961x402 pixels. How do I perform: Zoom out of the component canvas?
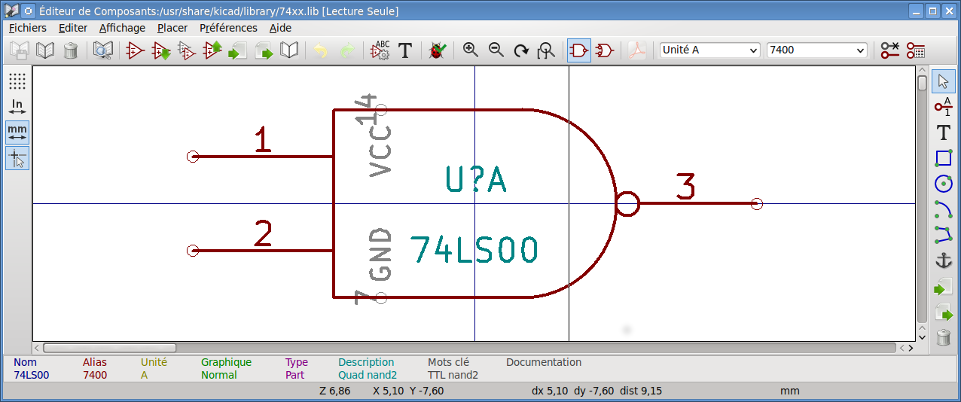point(496,50)
